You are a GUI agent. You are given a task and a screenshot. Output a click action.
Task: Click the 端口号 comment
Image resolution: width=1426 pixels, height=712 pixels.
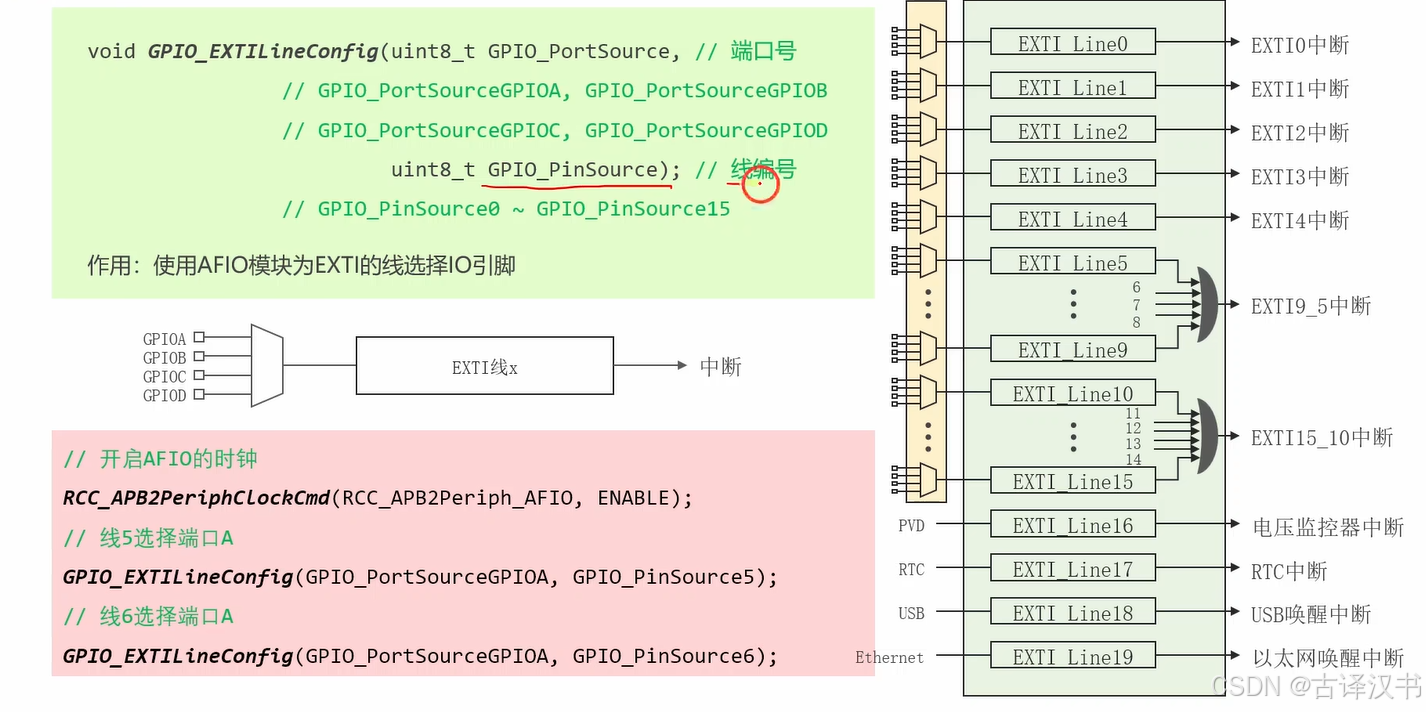tap(764, 51)
